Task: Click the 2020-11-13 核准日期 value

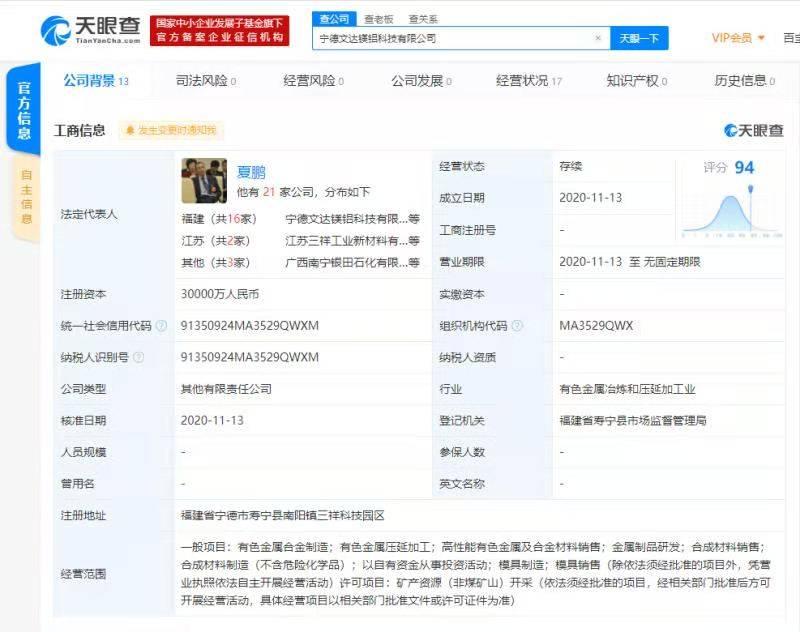Action: click(x=212, y=421)
